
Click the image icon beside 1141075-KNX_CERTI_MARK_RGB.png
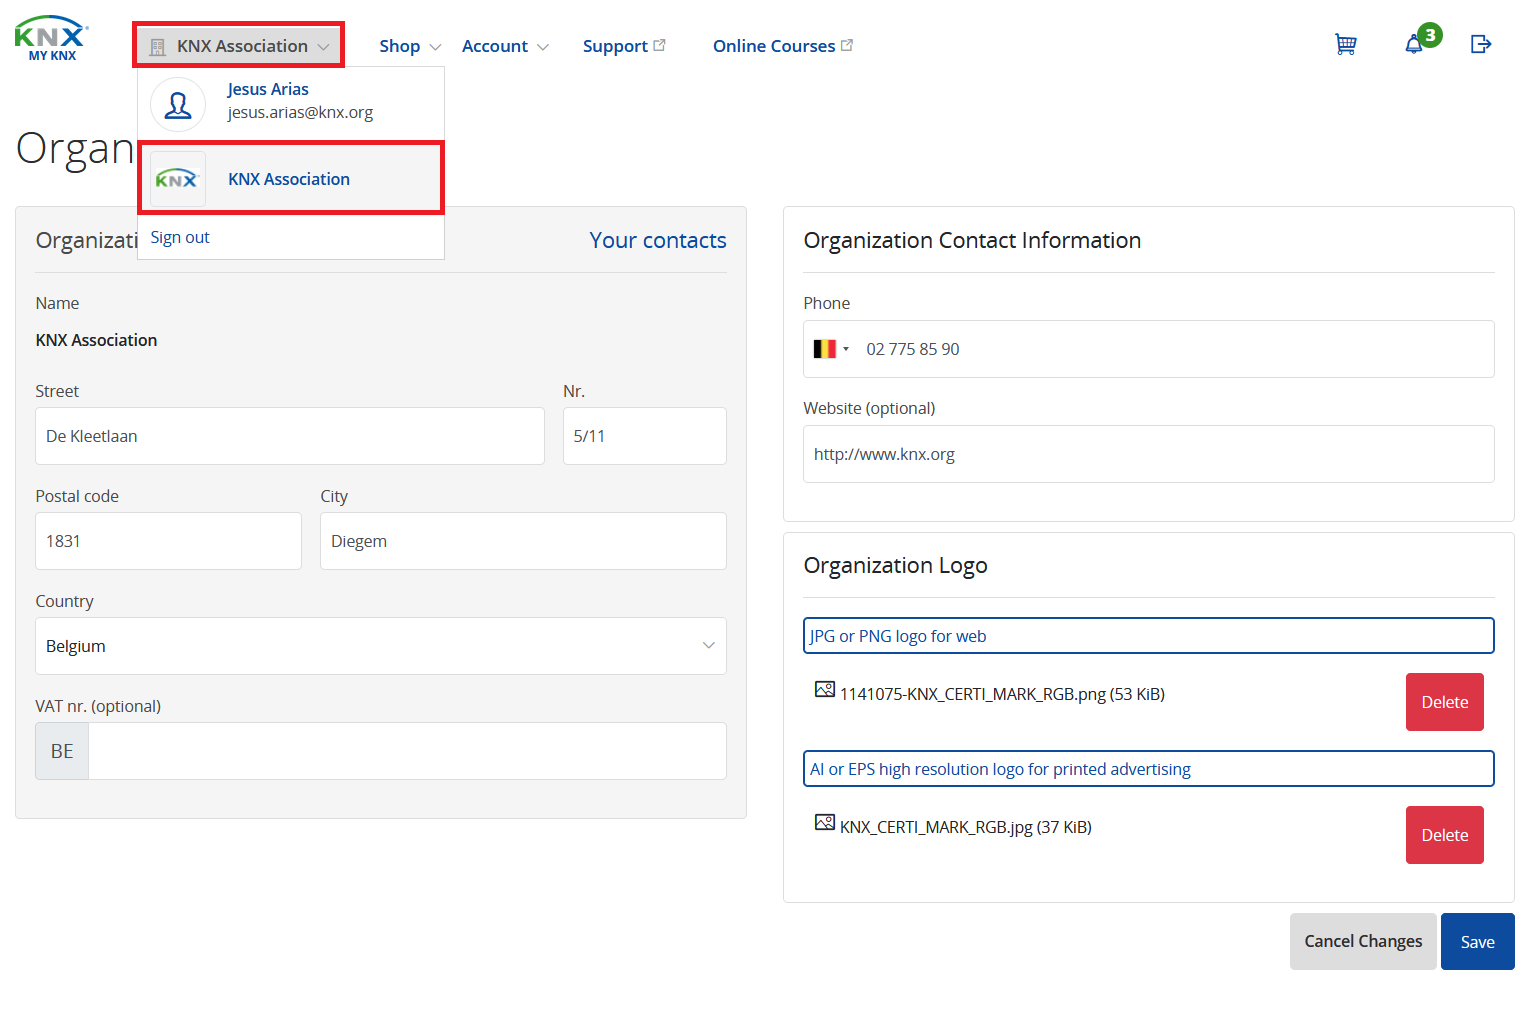click(825, 689)
